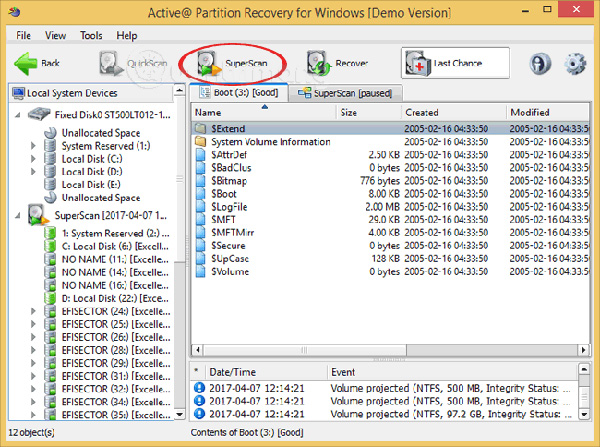Viewport: 600px width, 447px height.
Task: Switch to the SuperScan [paused] tab
Action: click(348, 93)
